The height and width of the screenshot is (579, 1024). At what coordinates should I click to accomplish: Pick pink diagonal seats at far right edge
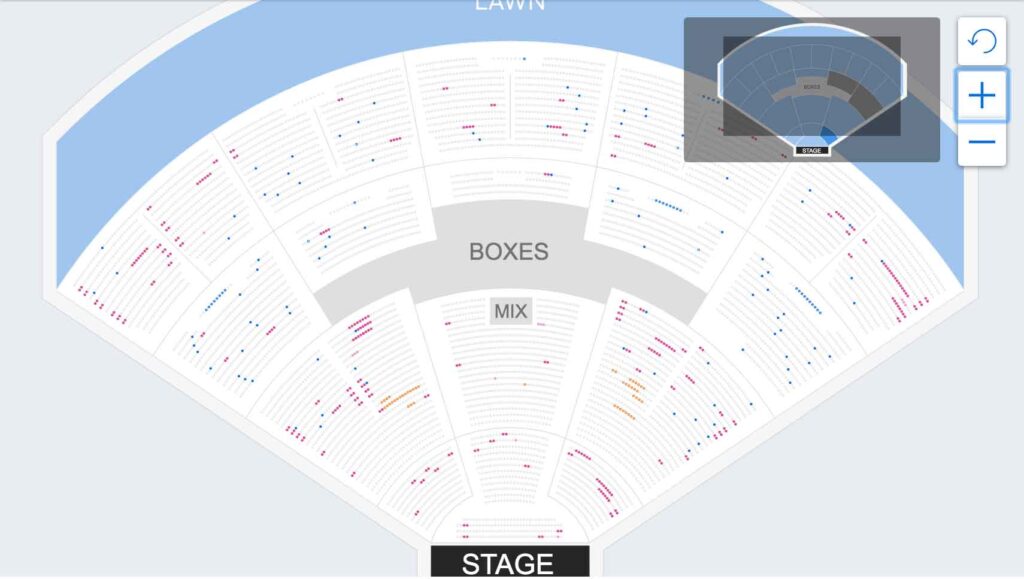(x=895, y=285)
